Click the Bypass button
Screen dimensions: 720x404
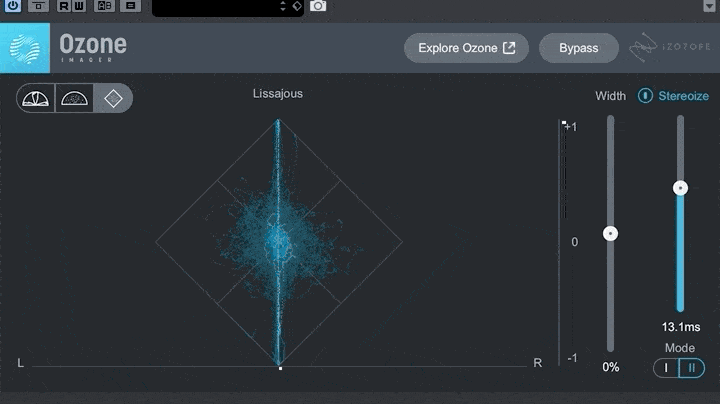tap(579, 48)
